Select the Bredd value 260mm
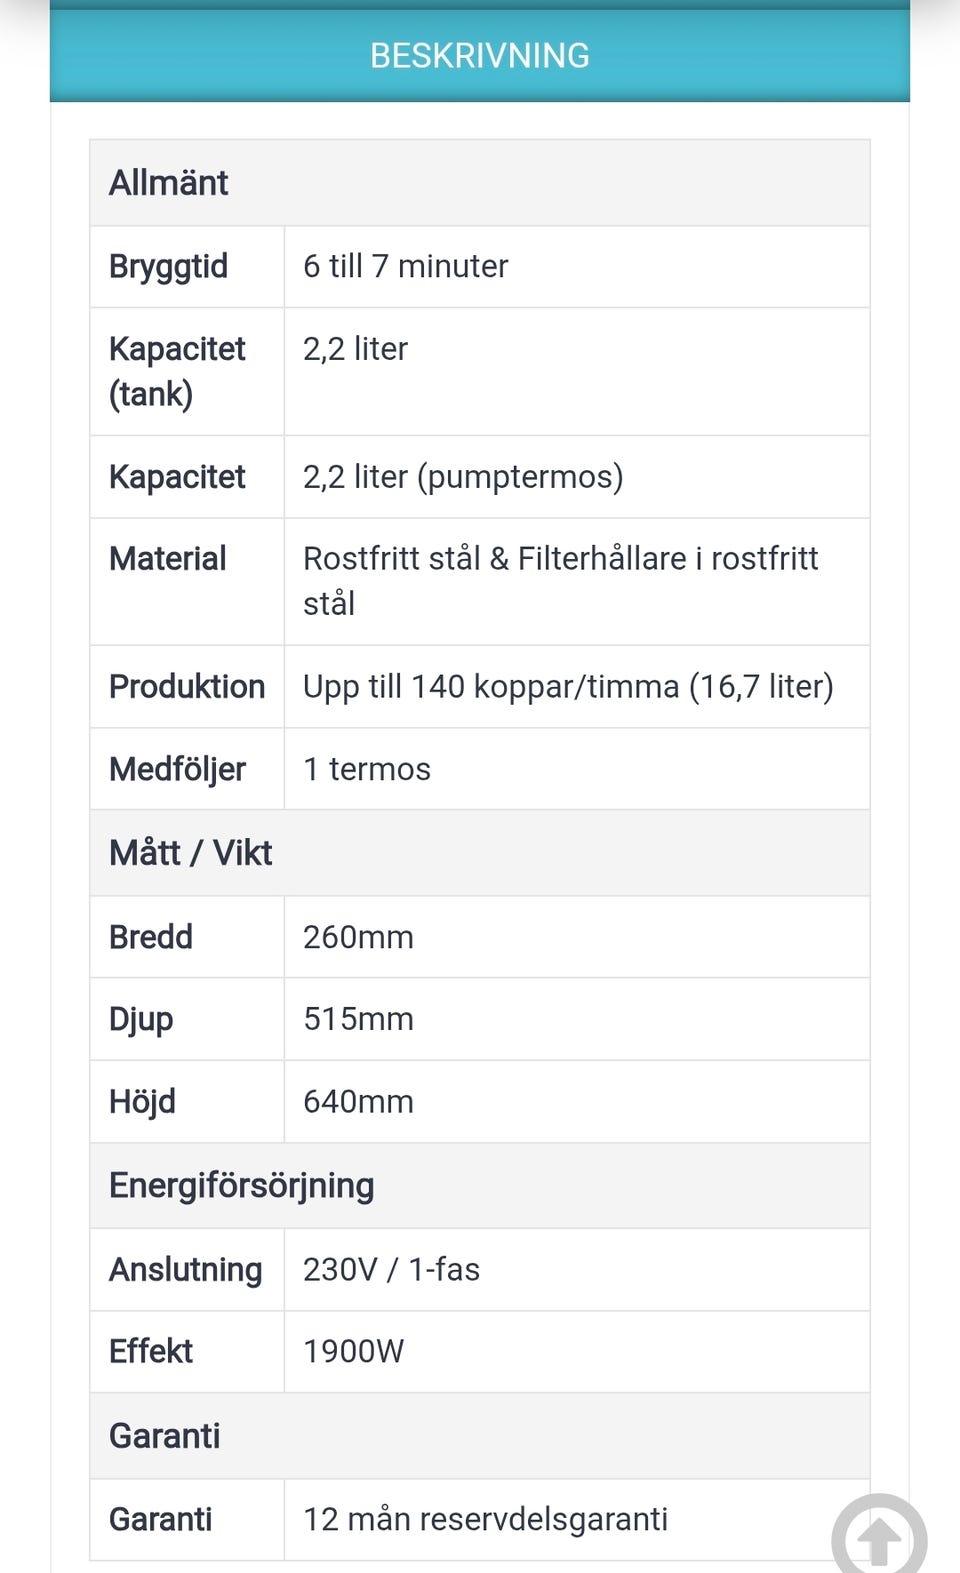The image size is (960, 1573). point(358,937)
